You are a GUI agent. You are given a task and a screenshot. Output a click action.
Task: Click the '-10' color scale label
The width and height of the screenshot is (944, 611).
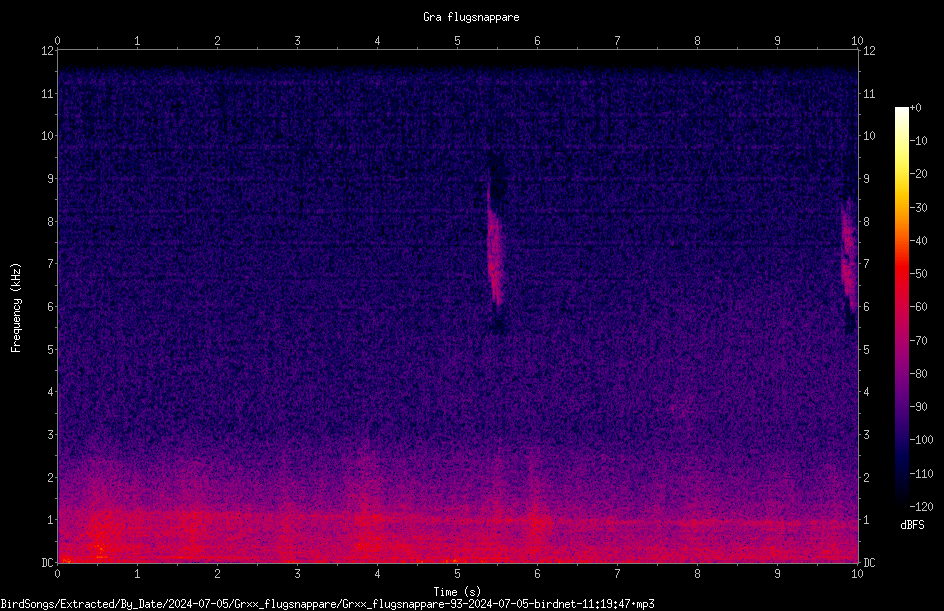[x=918, y=141]
